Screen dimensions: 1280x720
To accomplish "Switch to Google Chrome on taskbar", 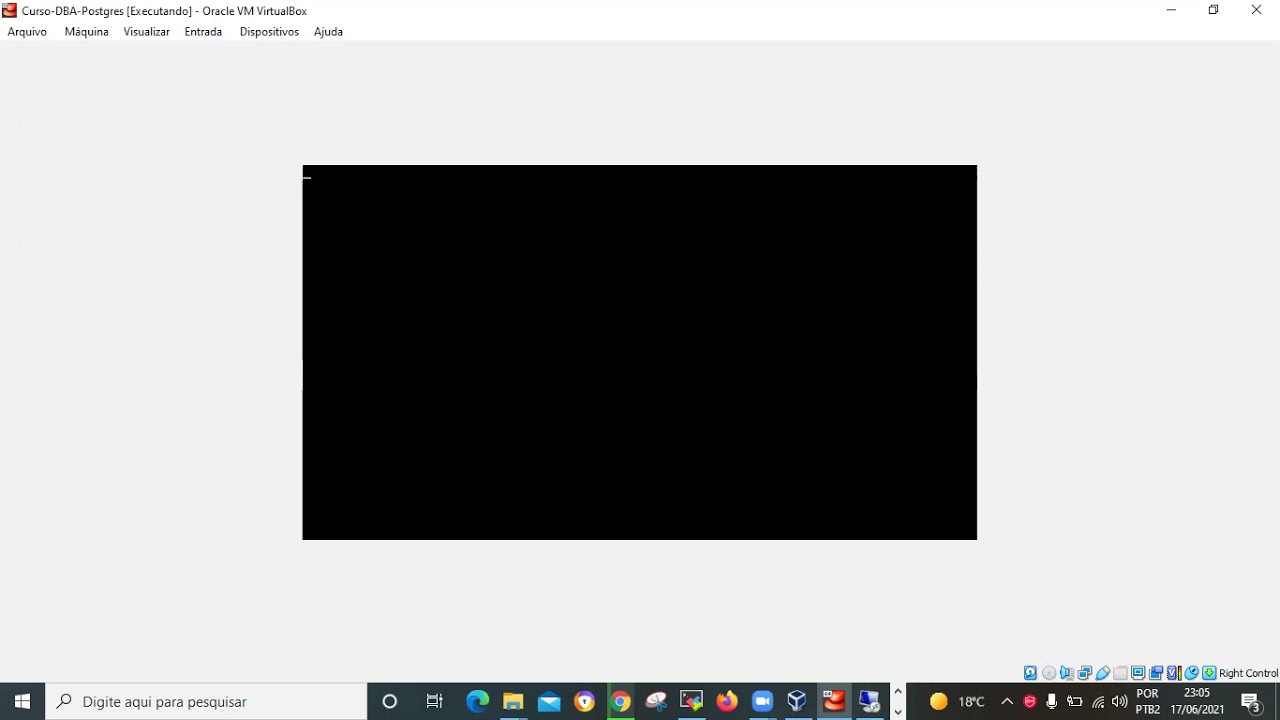I will [620, 701].
